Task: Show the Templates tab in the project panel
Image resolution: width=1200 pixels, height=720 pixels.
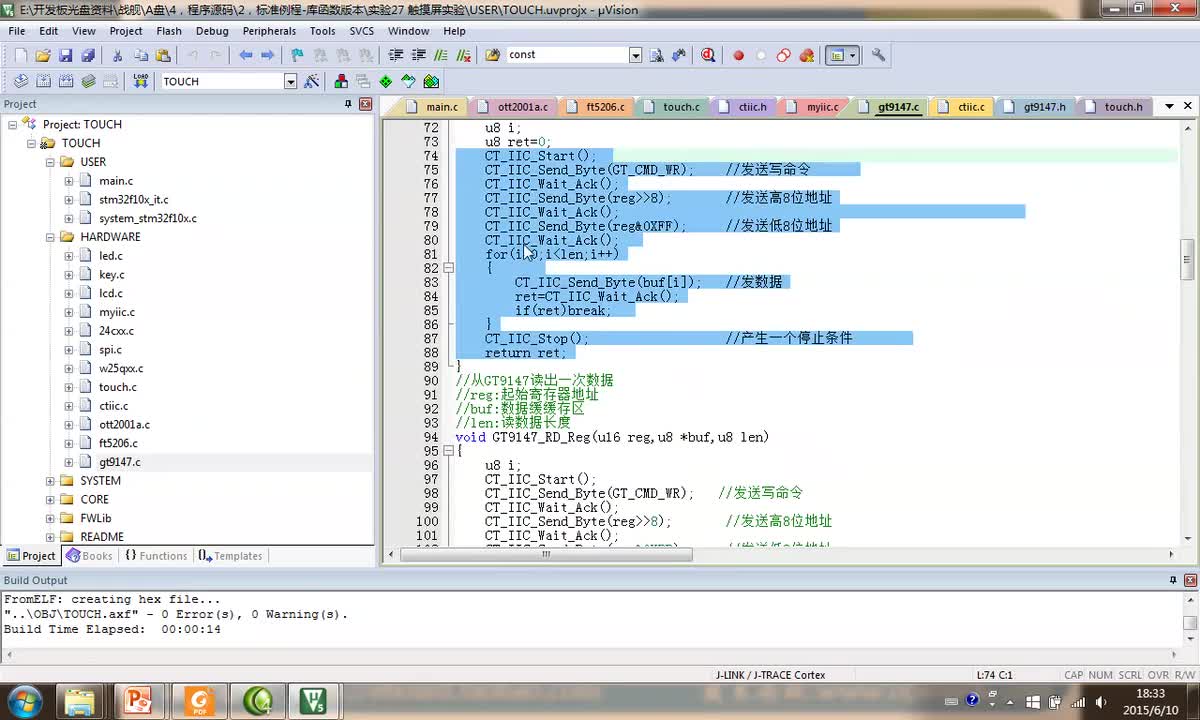Action: (x=229, y=556)
